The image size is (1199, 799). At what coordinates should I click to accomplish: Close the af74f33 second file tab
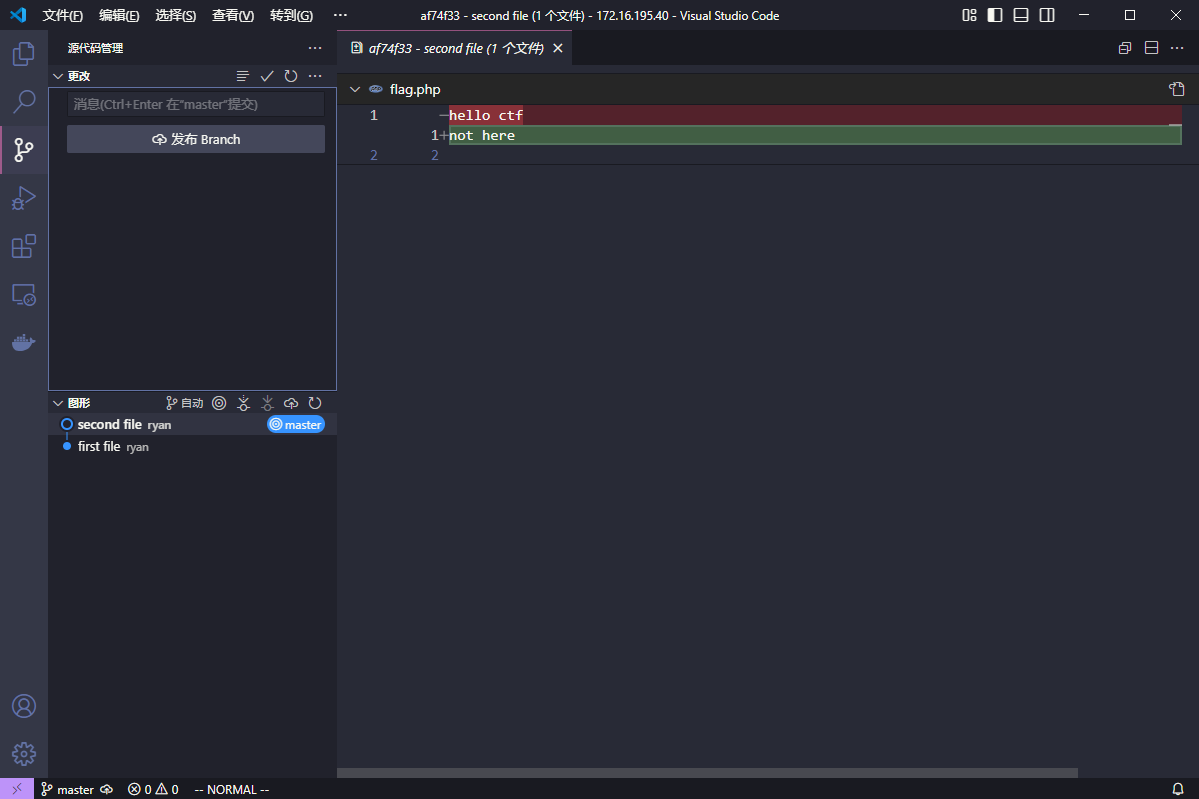[558, 48]
